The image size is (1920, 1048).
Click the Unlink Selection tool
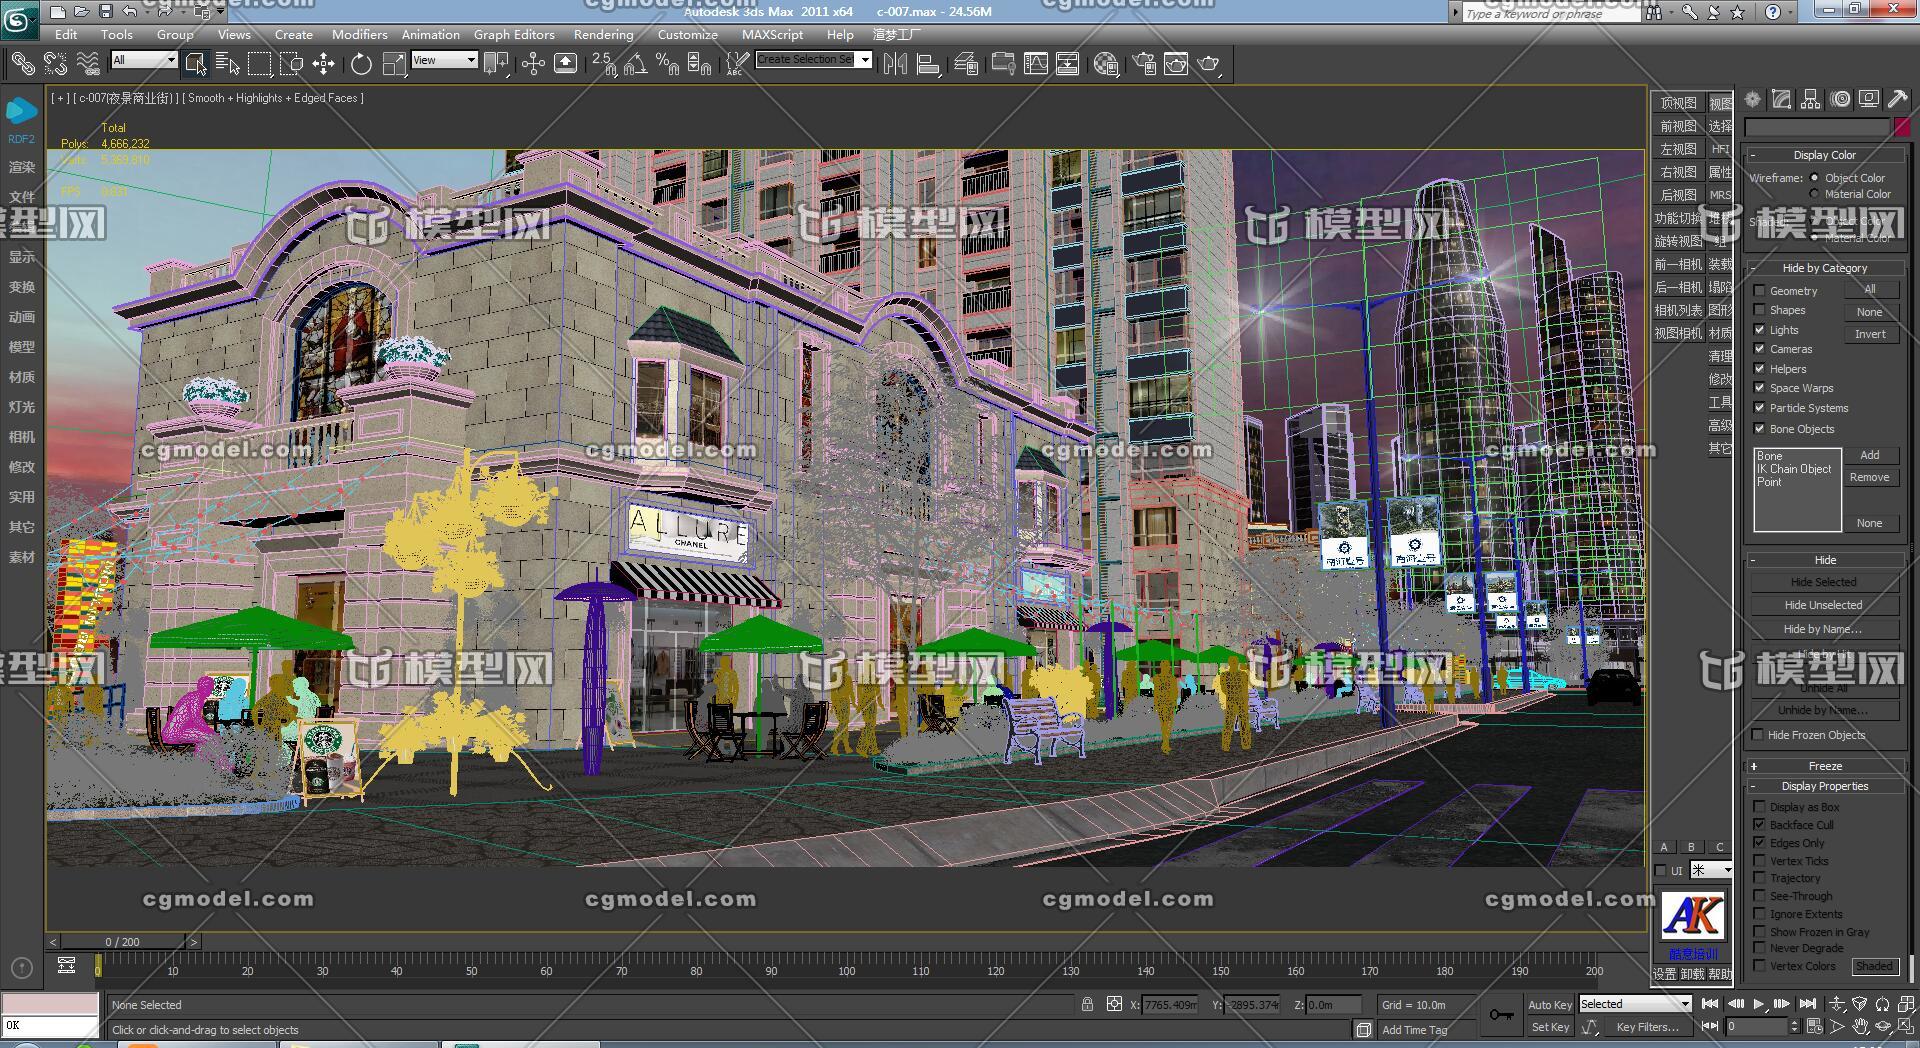(x=55, y=64)
